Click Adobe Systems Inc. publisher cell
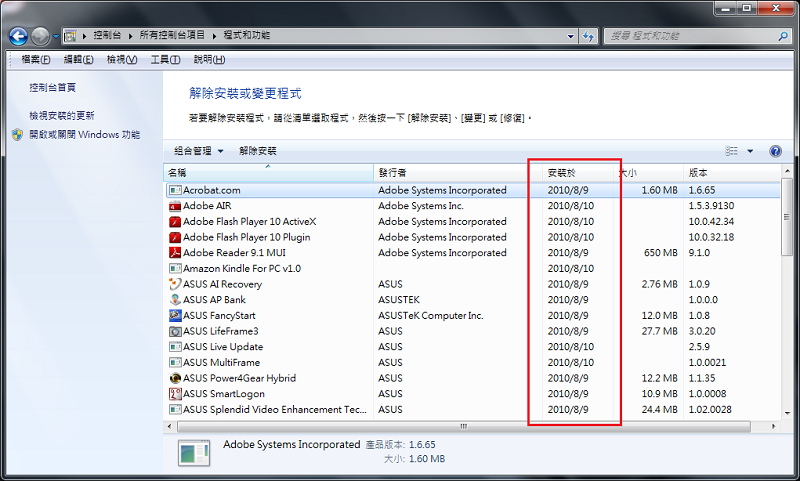 [x=421, y=206]
